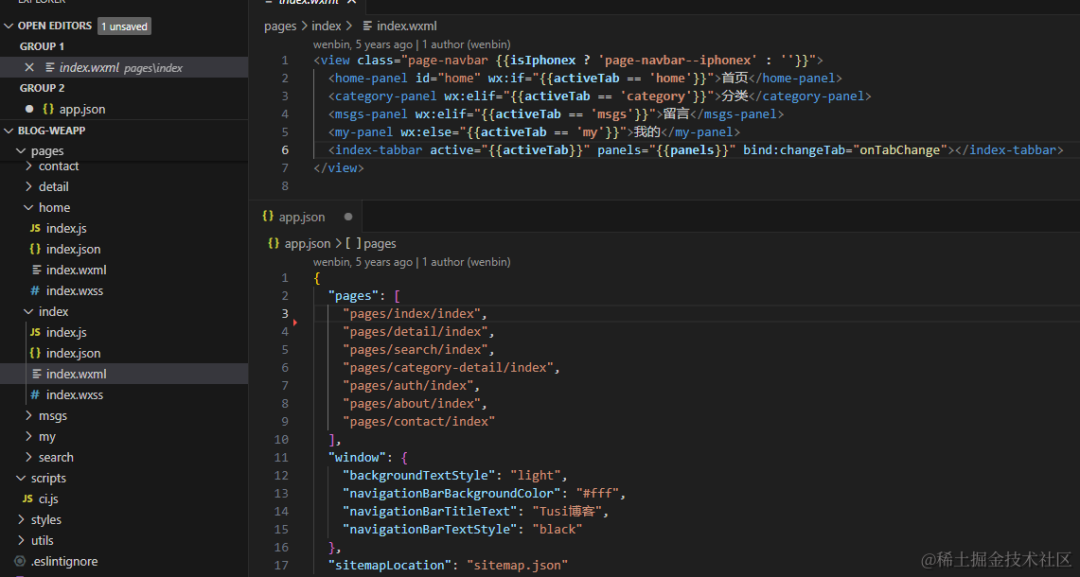Click app.json in the lower breadcrumb
1080x577 pixels.
[x=307, y=244]
